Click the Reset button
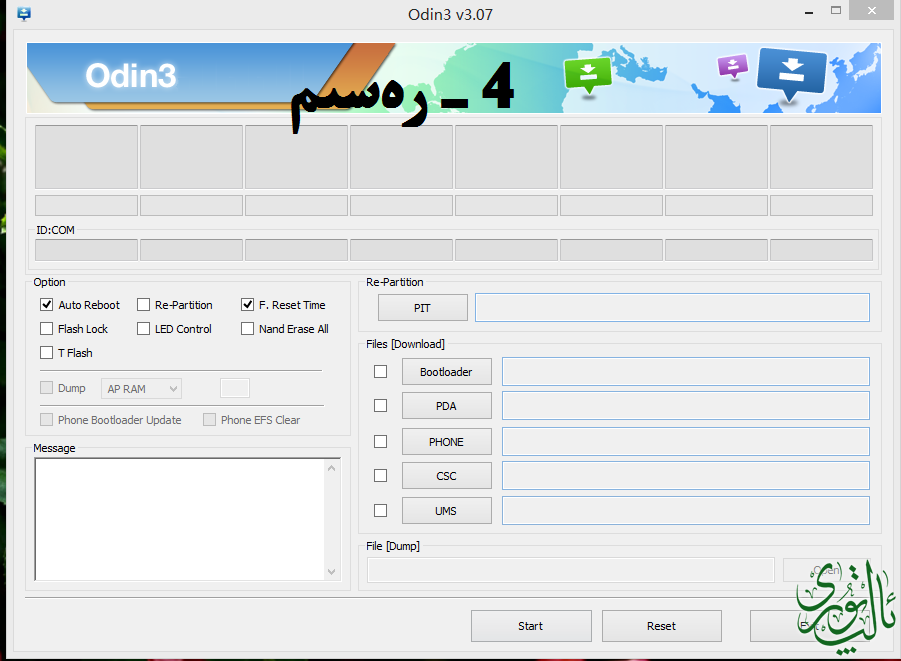Image resolution: width=901 pixels, height=661 pixels. (x=661, y=626)
